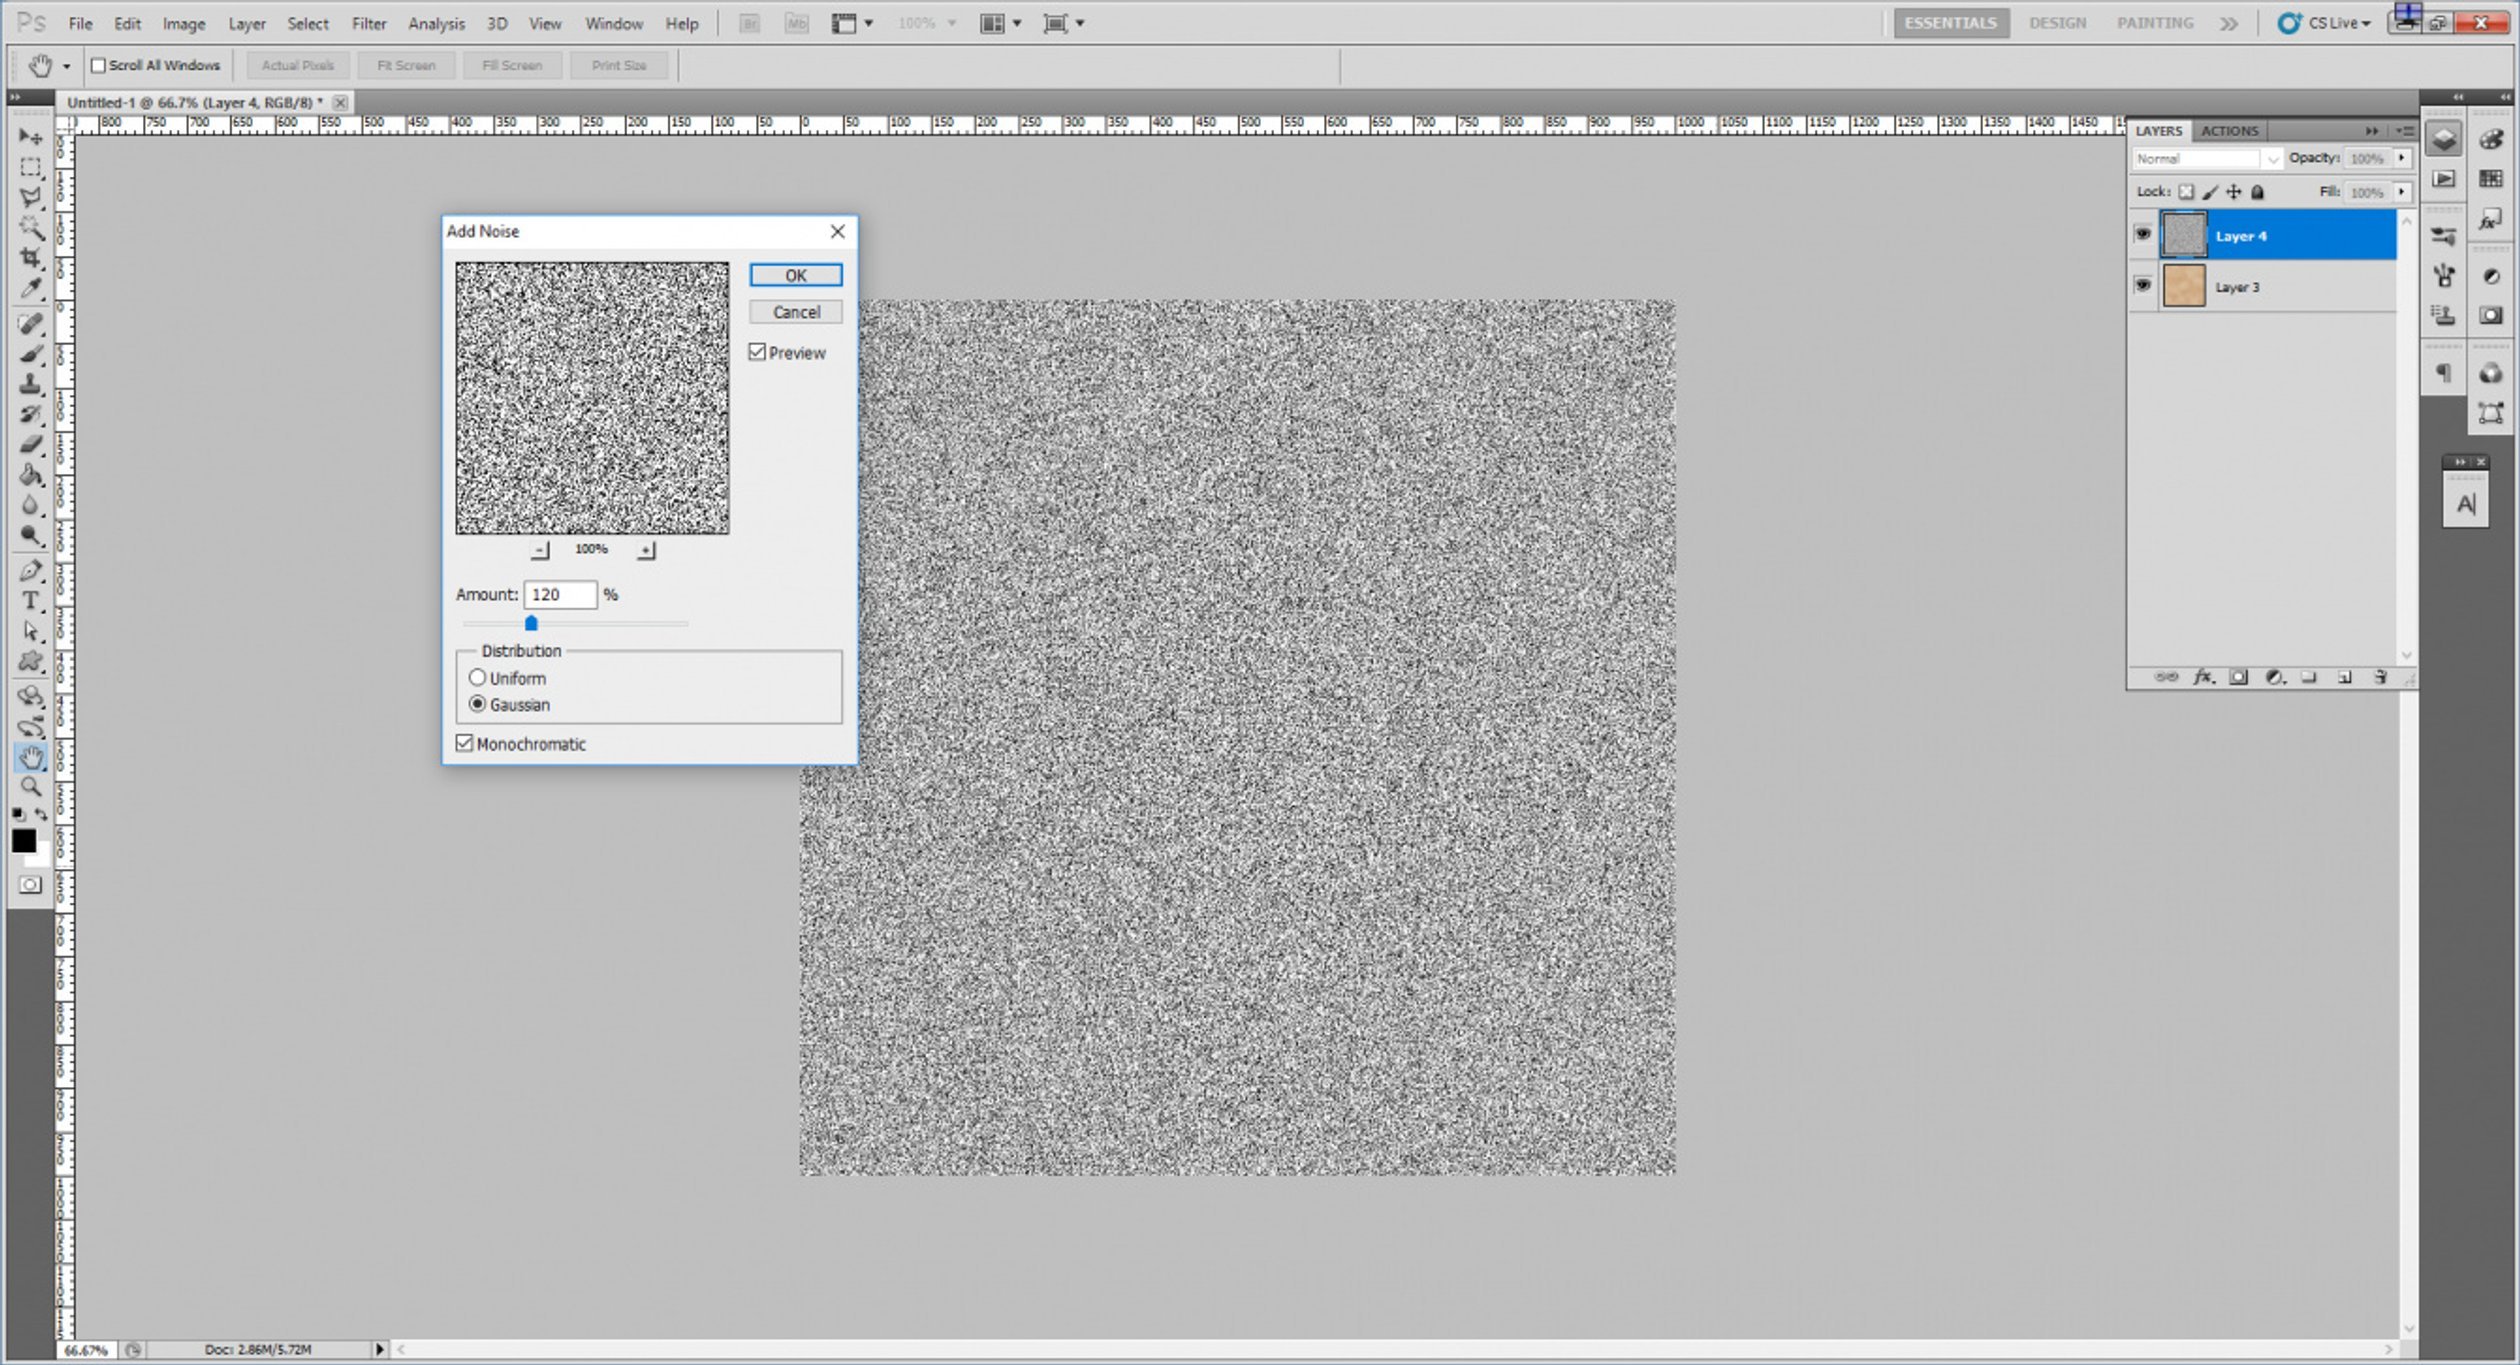Open the Analysis menu
The width and height of the screenshot is (2520, 1365).
coord(436,23)
